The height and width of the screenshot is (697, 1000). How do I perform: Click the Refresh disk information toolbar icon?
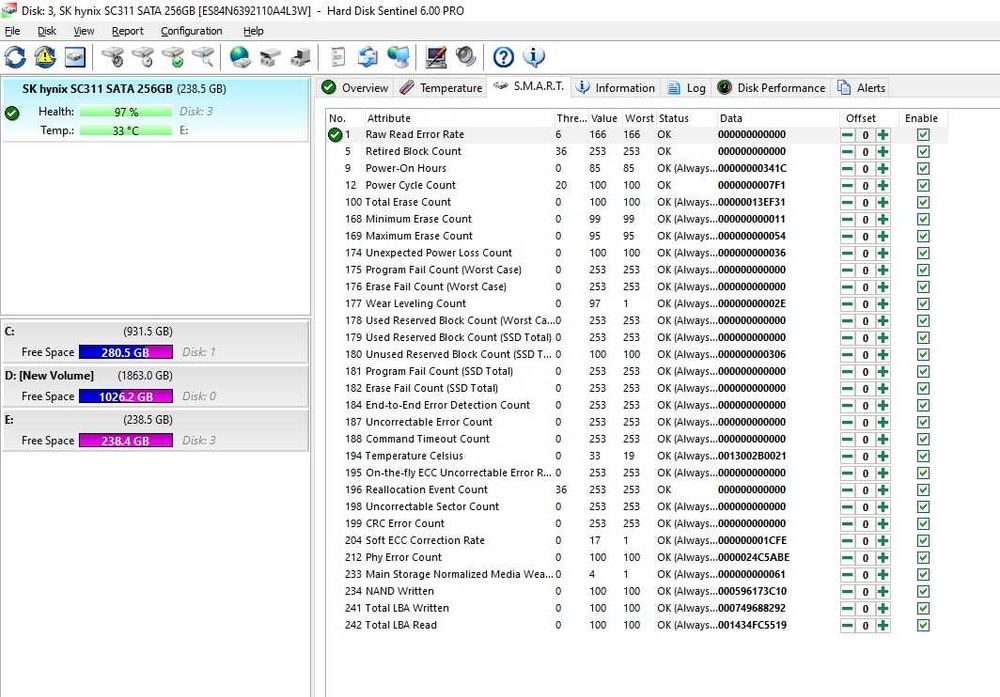[15, 57]
